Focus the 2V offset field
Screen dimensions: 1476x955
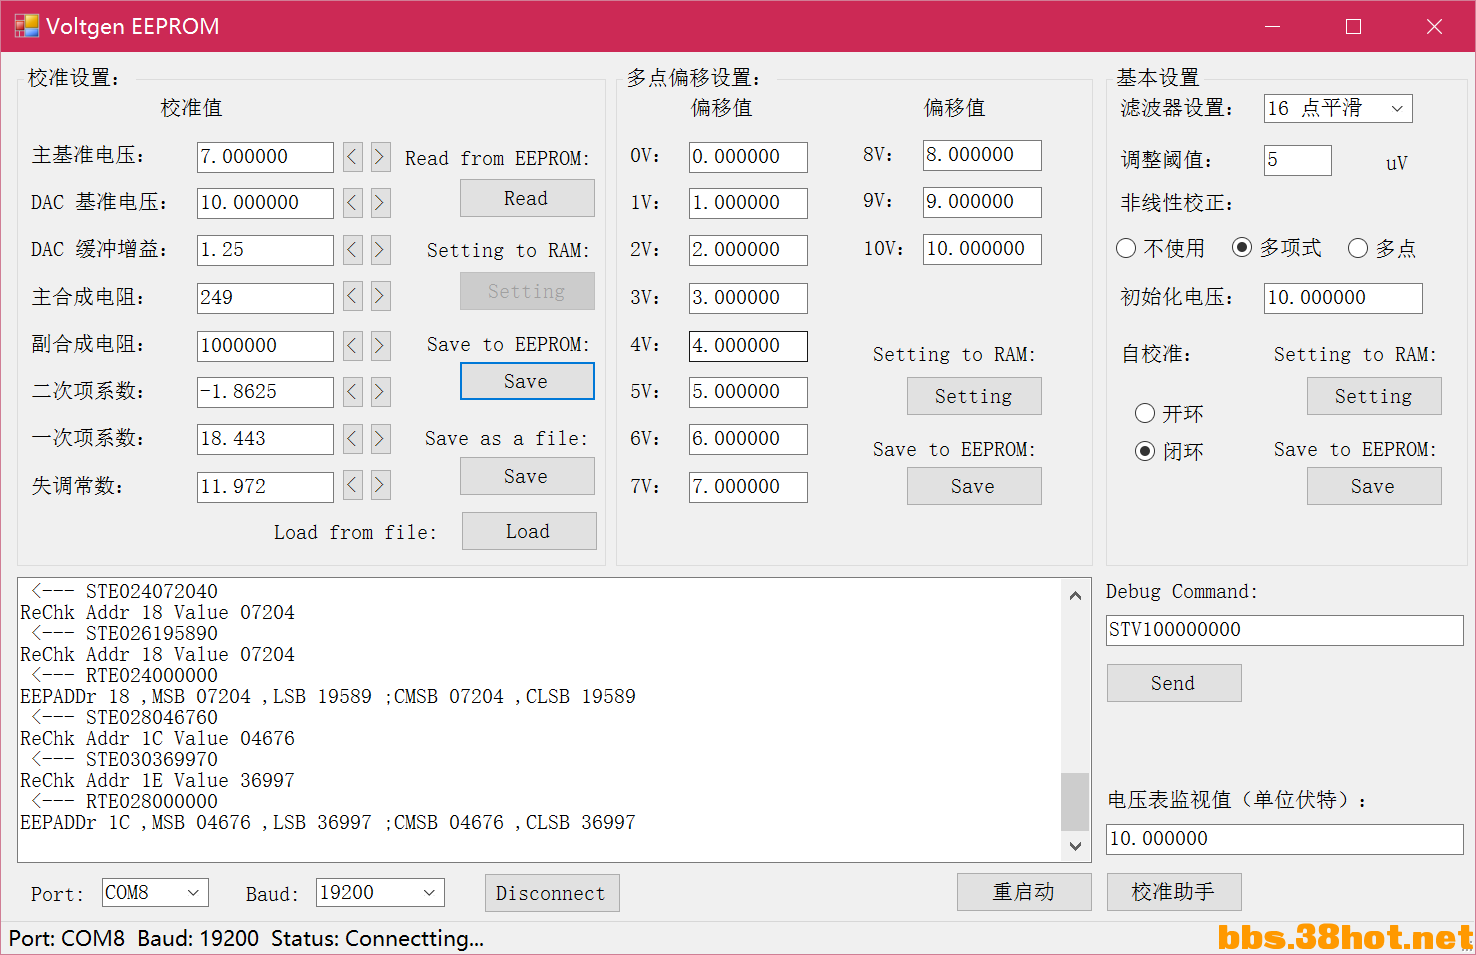pyautogui.click(x=748, y=250)
